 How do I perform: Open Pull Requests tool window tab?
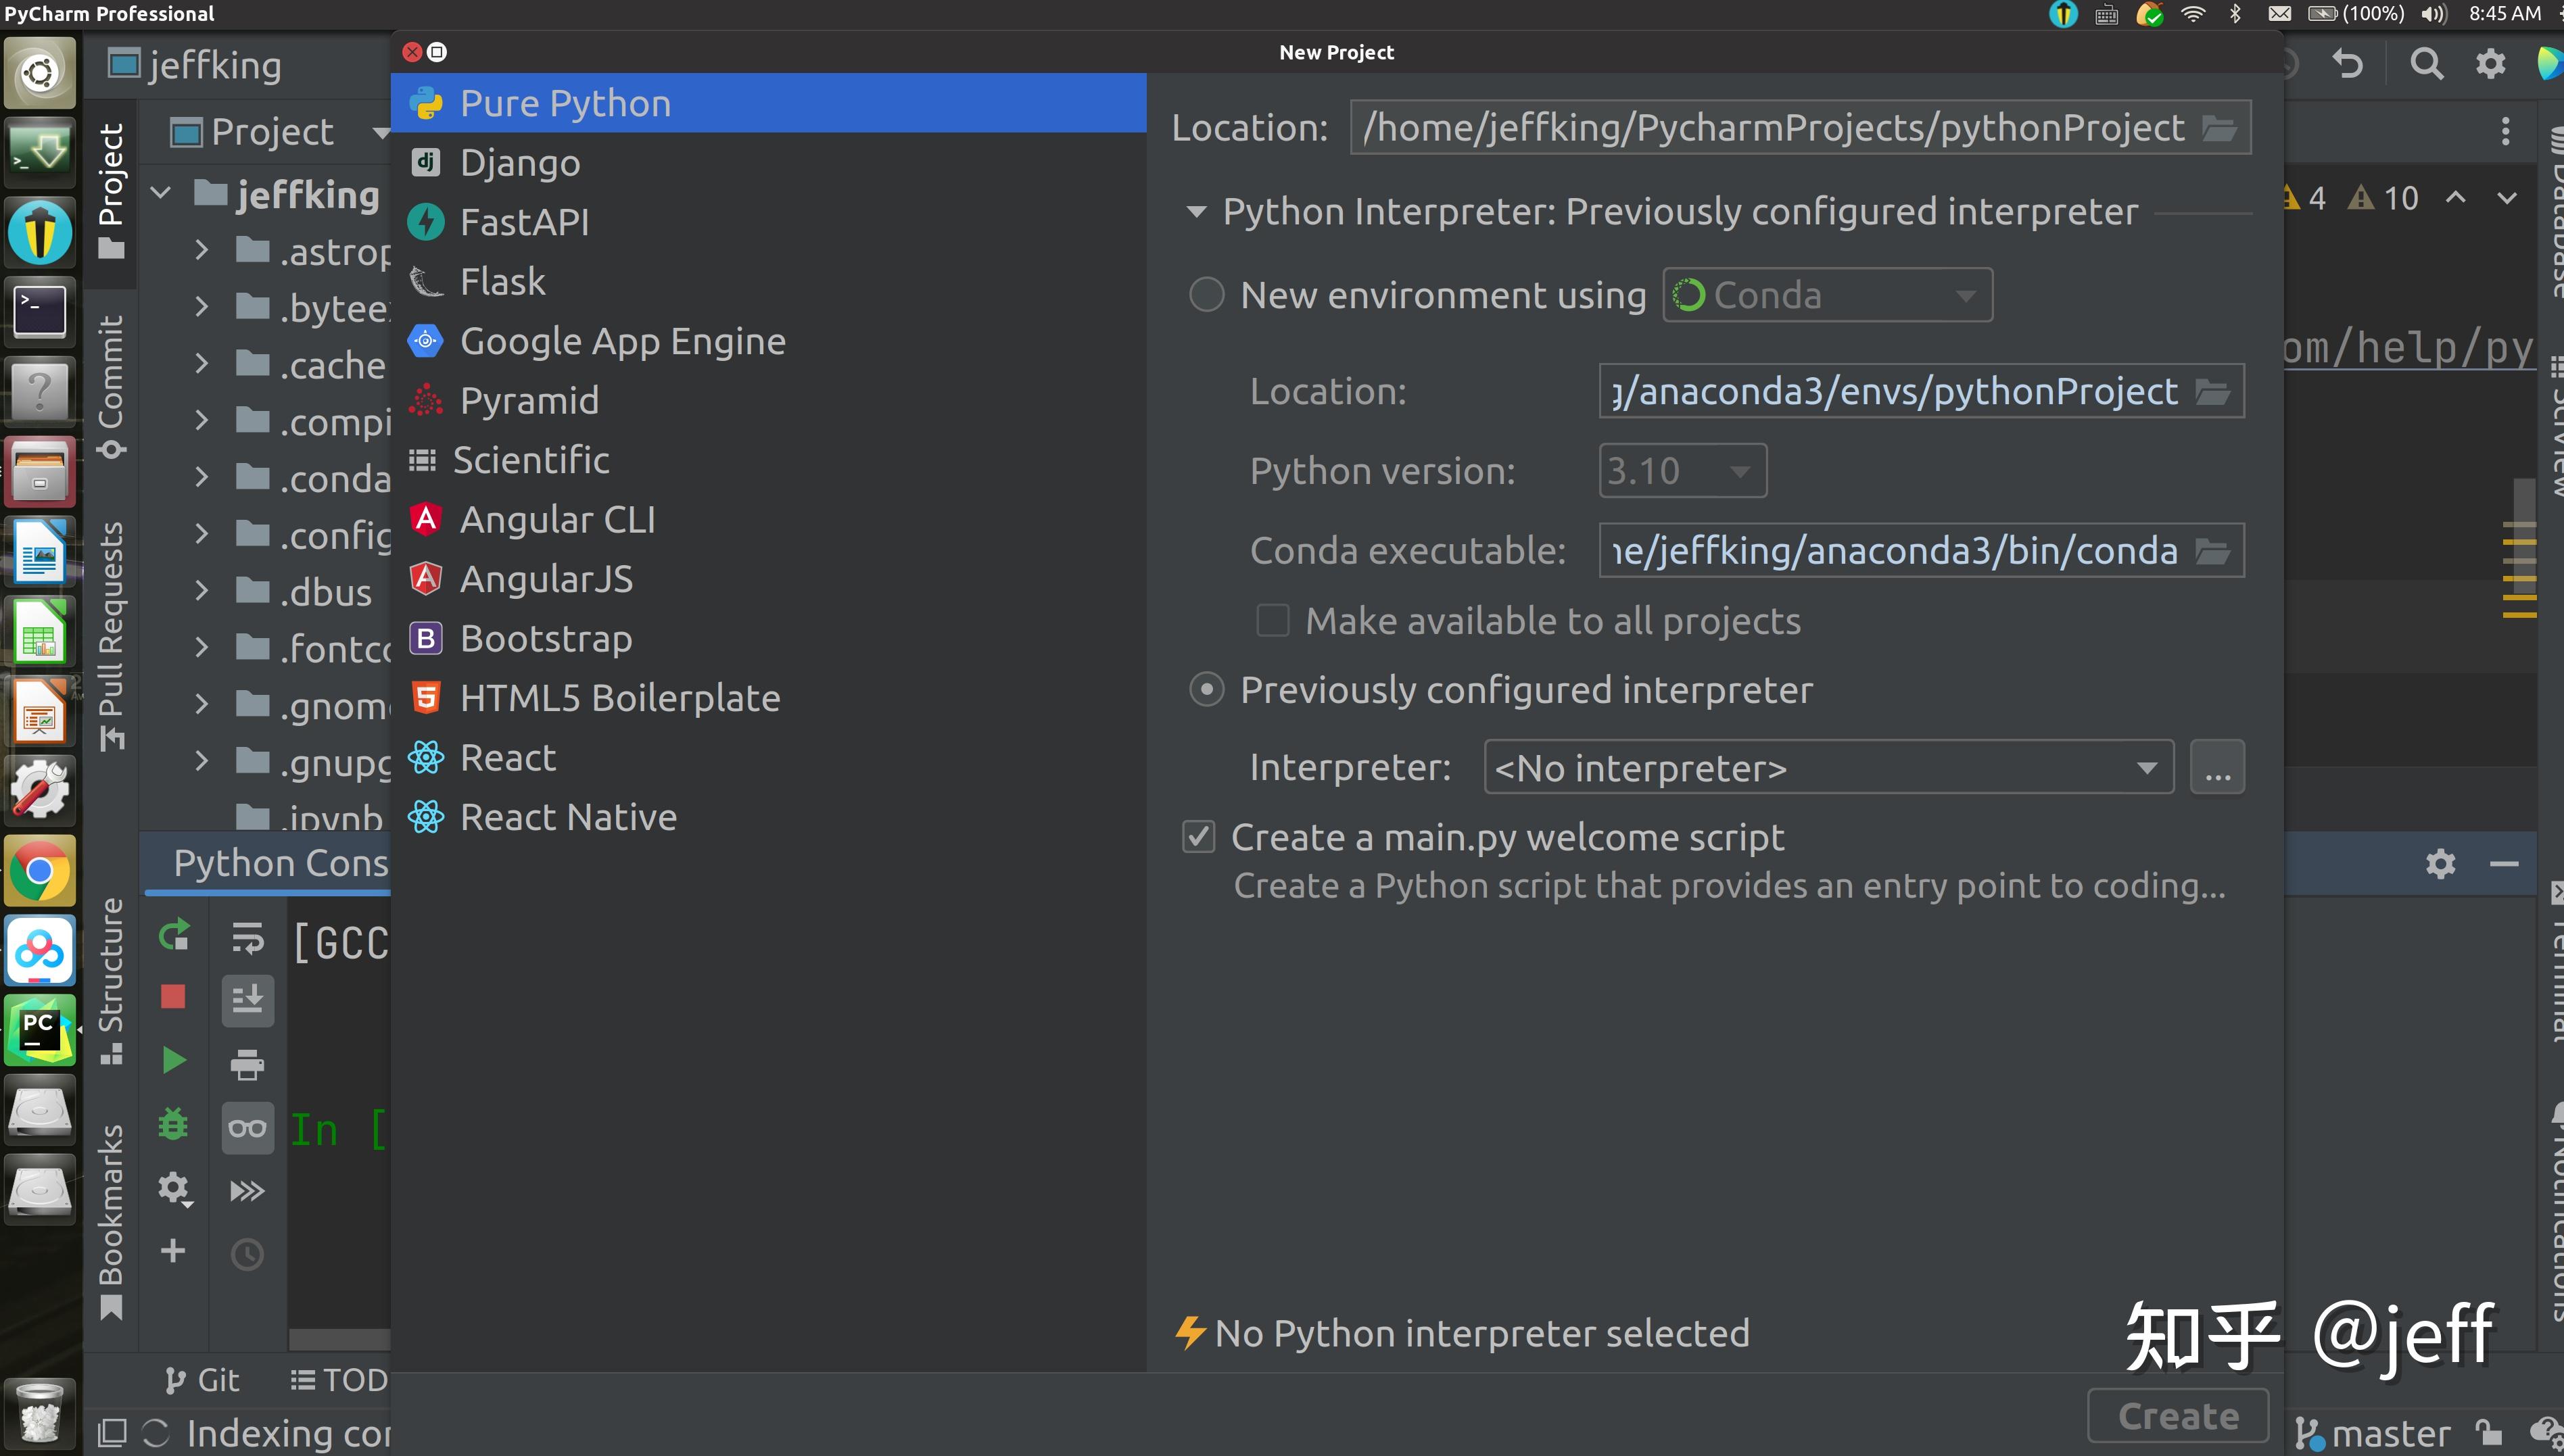(111, 635)
